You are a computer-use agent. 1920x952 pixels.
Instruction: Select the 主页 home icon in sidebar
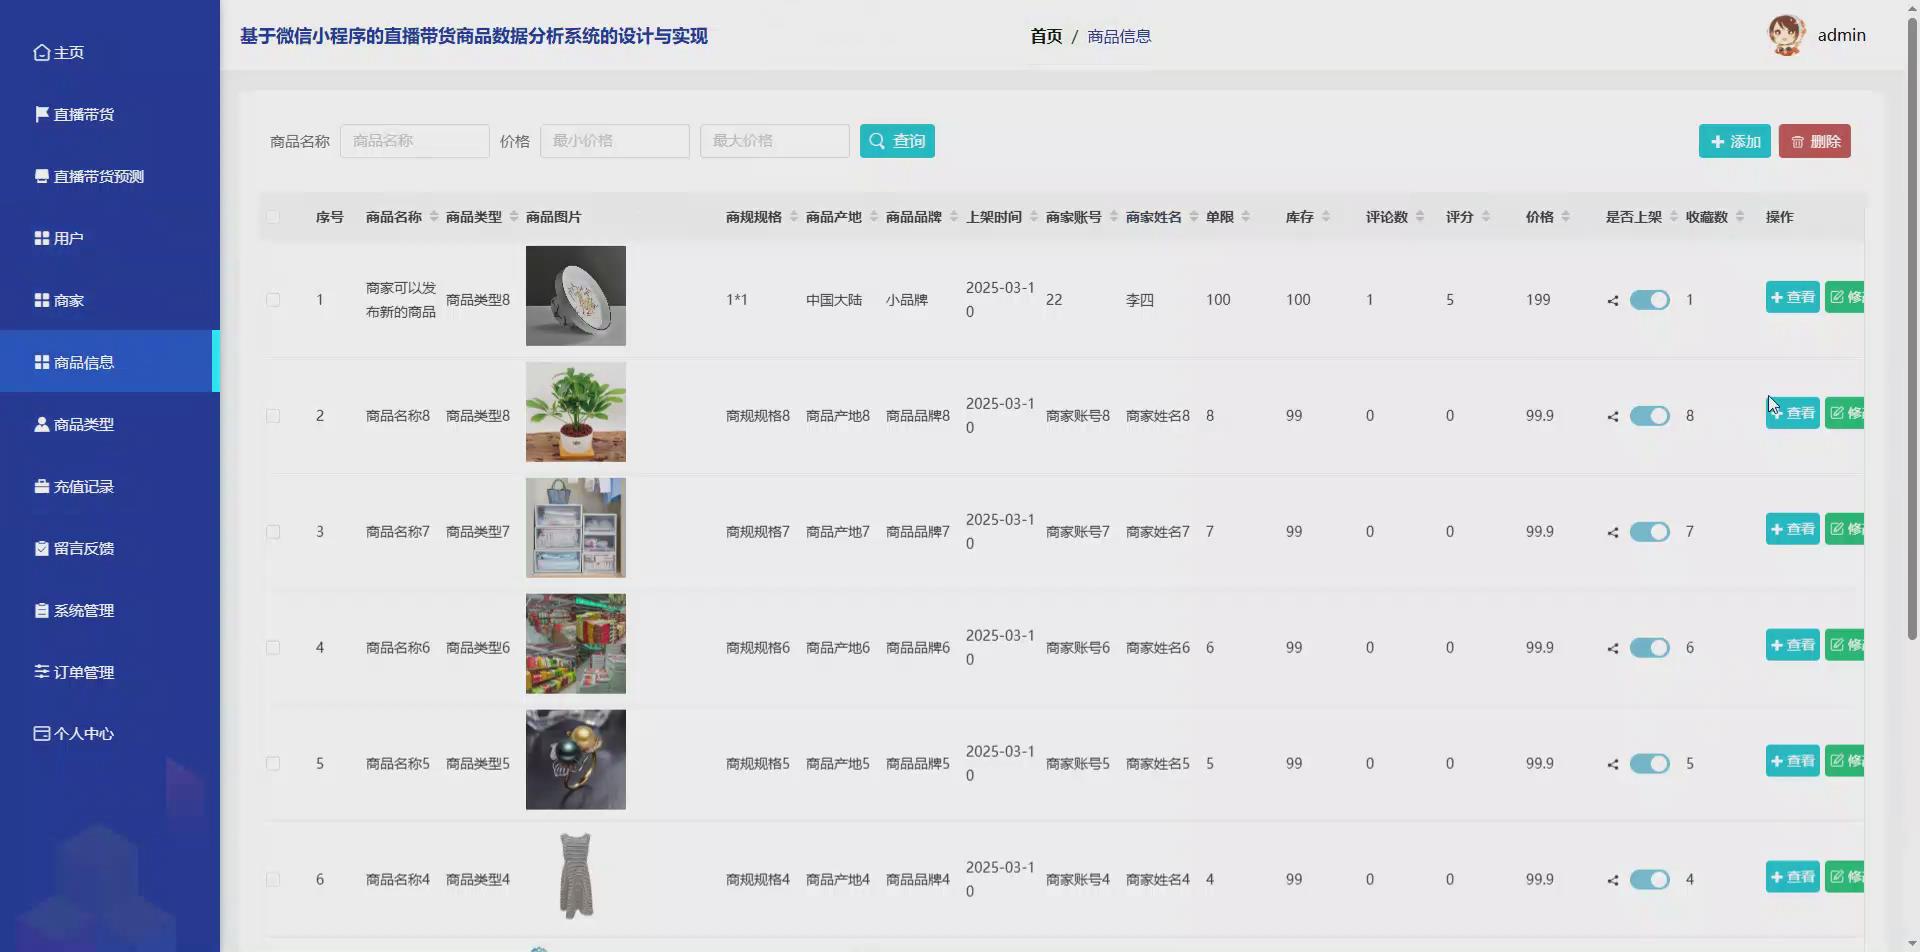coord(40,52)
